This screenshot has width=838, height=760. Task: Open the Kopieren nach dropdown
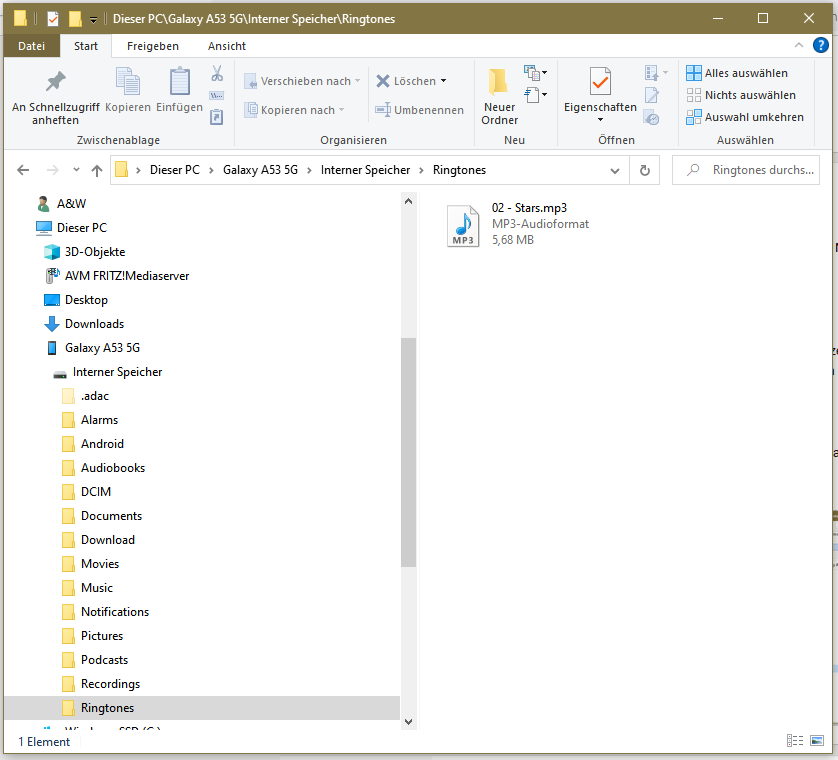click(x=294, y=110)
